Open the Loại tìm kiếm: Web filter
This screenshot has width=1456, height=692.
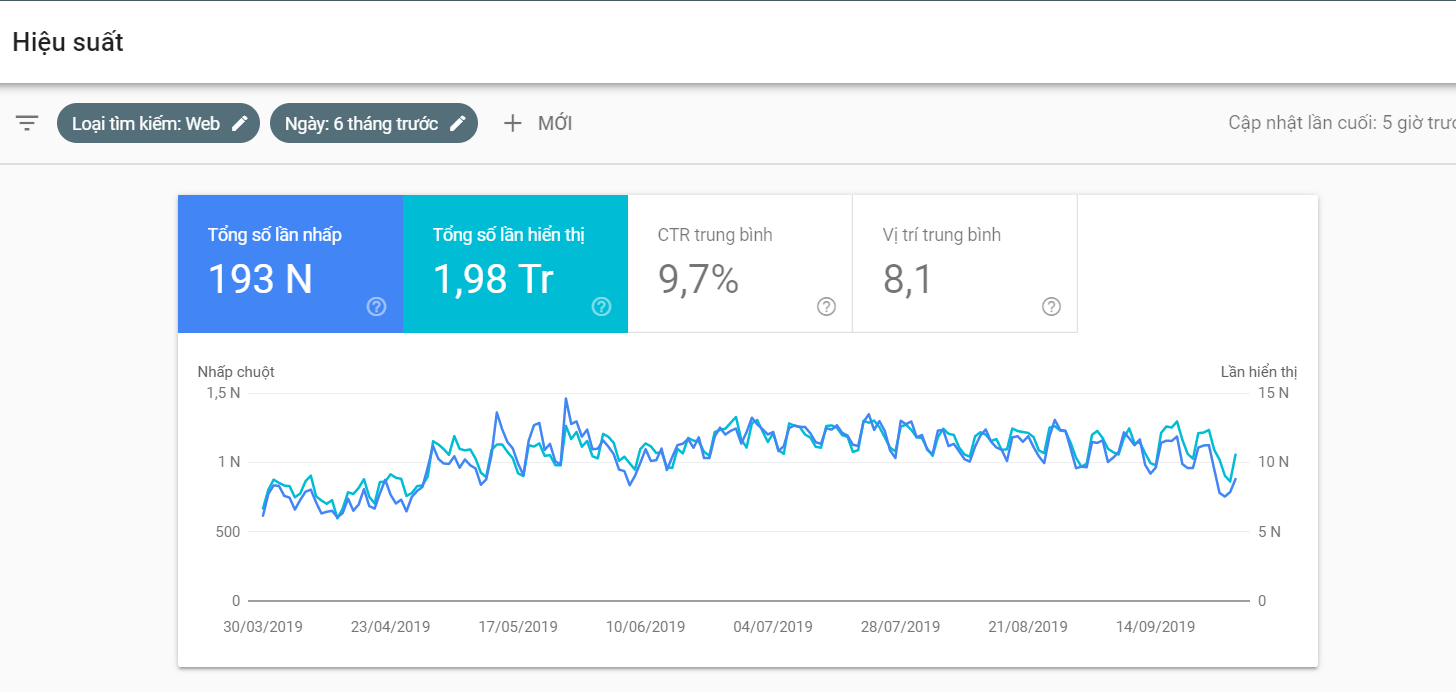click(x=146, y=124)
